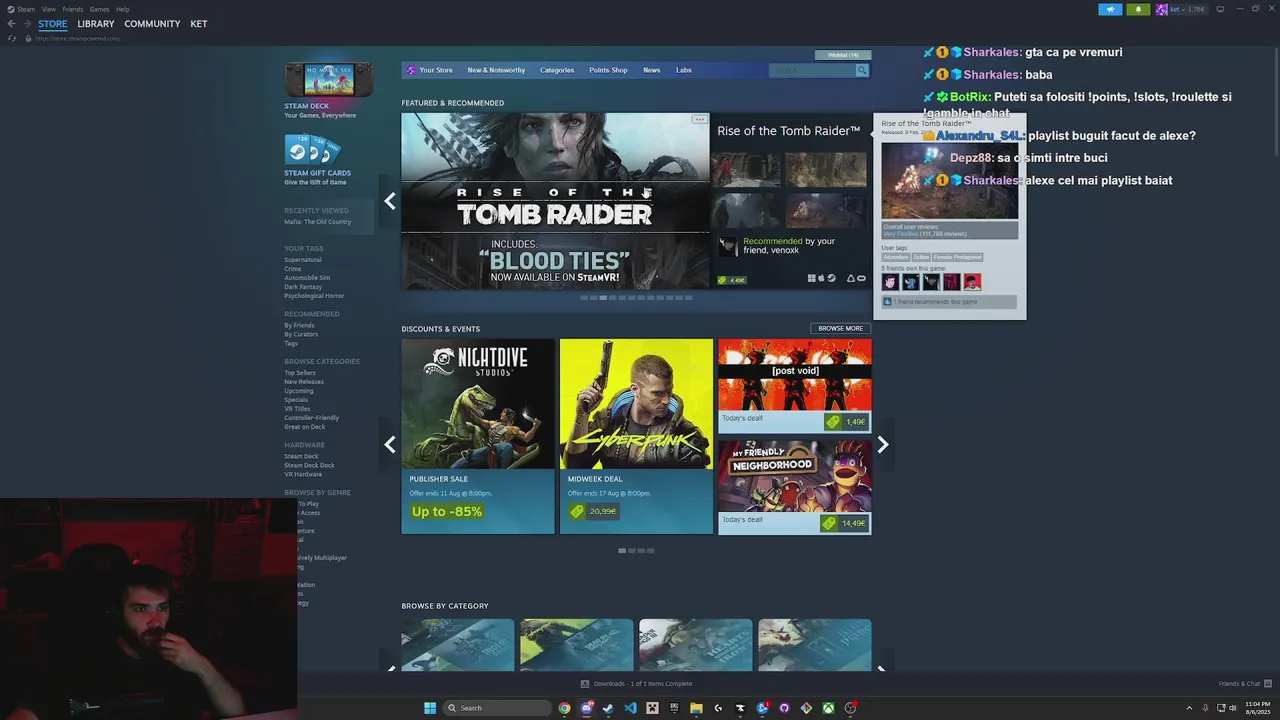The width and height of the screenshot is (1280, 720).
Task: Select the Dark Fantasy tag
Action: [303, 287]
